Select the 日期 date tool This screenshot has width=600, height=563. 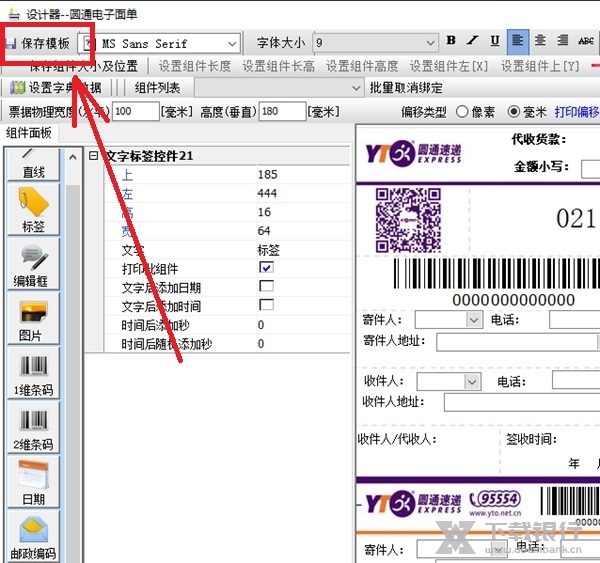click(x=32, y=482)
